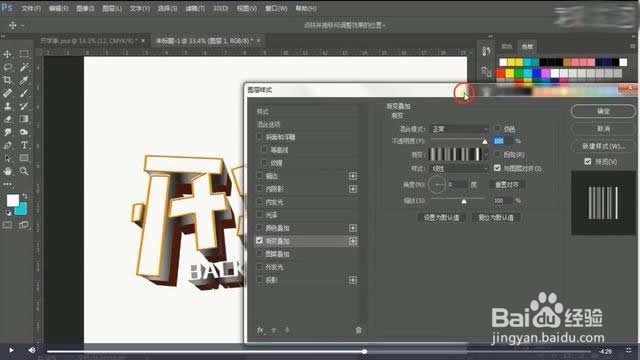Click the 新建样式 button
Viewport: 640px width, 360px height.
pos(603,146)
